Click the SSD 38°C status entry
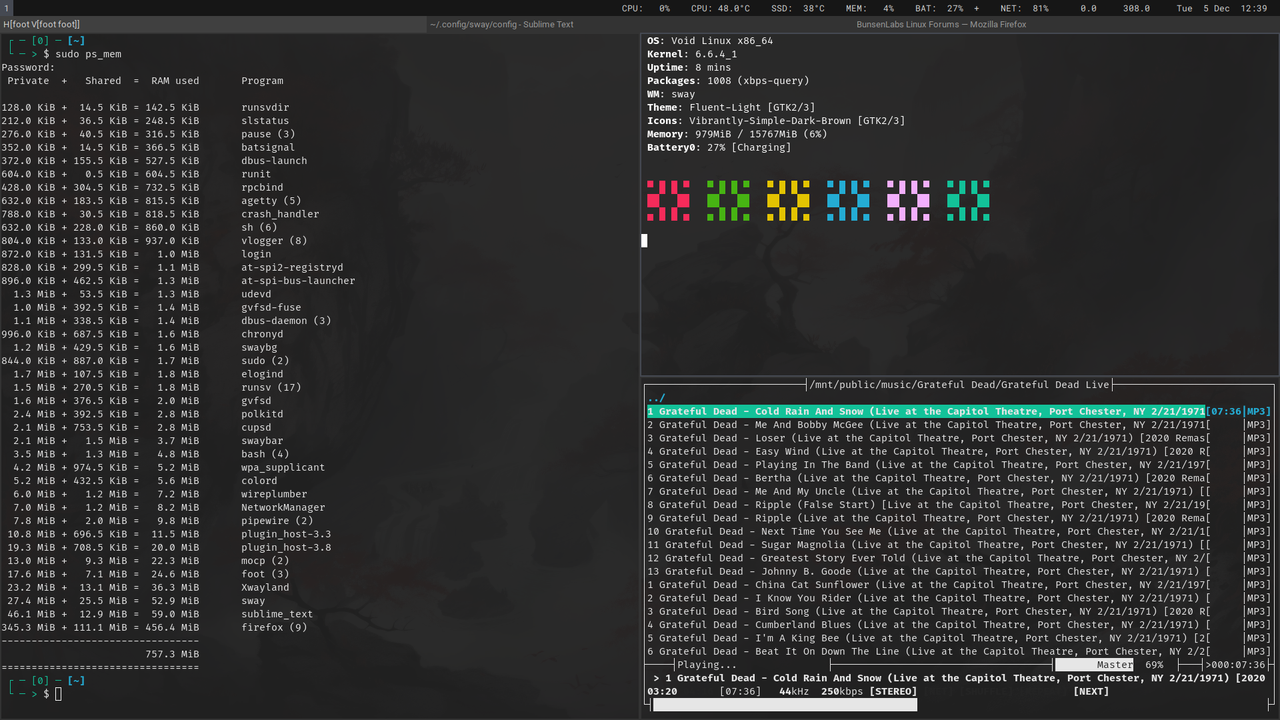 pyautogui.click(x=797, y=8)
